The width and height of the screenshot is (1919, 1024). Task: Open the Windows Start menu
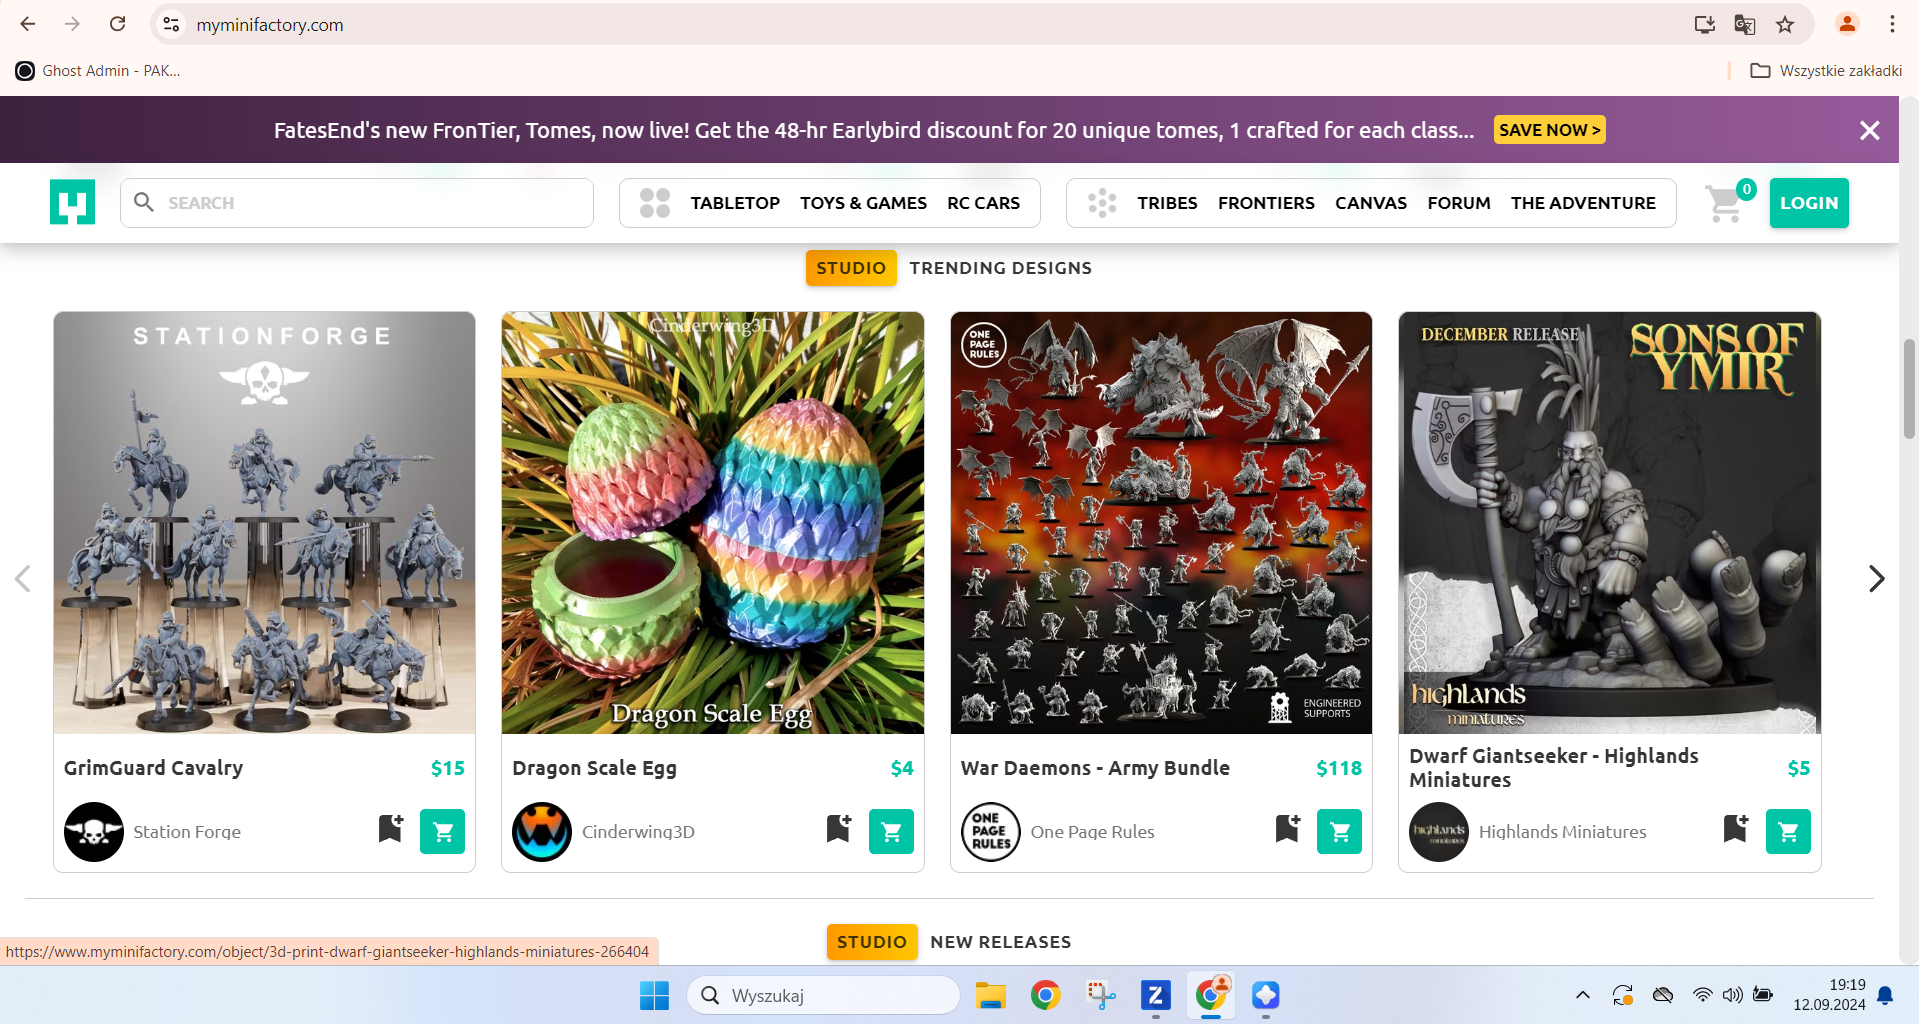pyautogui.click(x=654, y=995)
